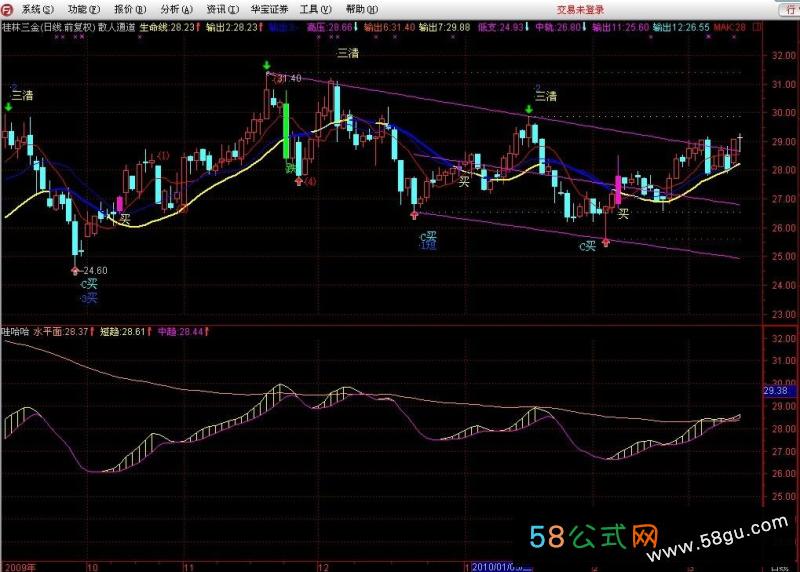Click the 输出7:29.88 legend value

pos(444,28)
